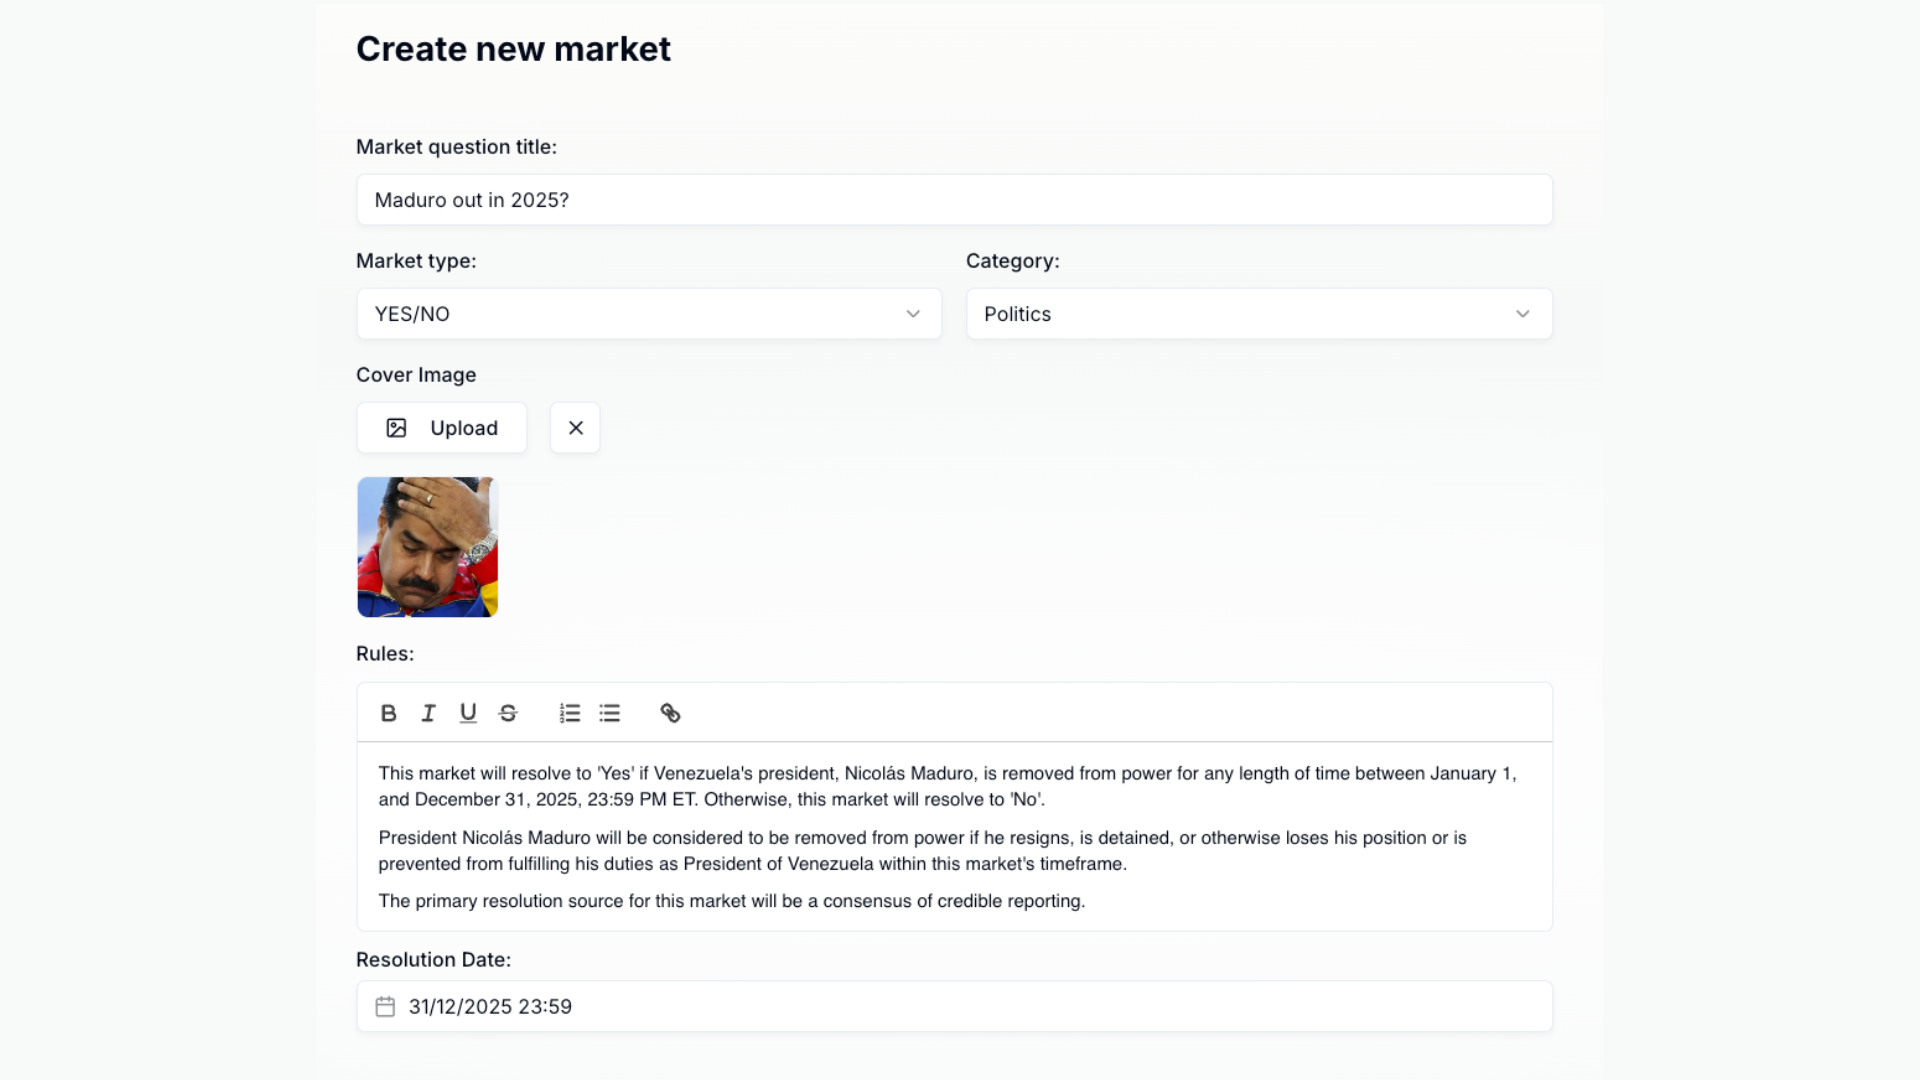The width and height of the screenshot is (1920, 1080).
Task: Open the Market type dropdown
Action: pyautogui.click(x=648, y=314)
